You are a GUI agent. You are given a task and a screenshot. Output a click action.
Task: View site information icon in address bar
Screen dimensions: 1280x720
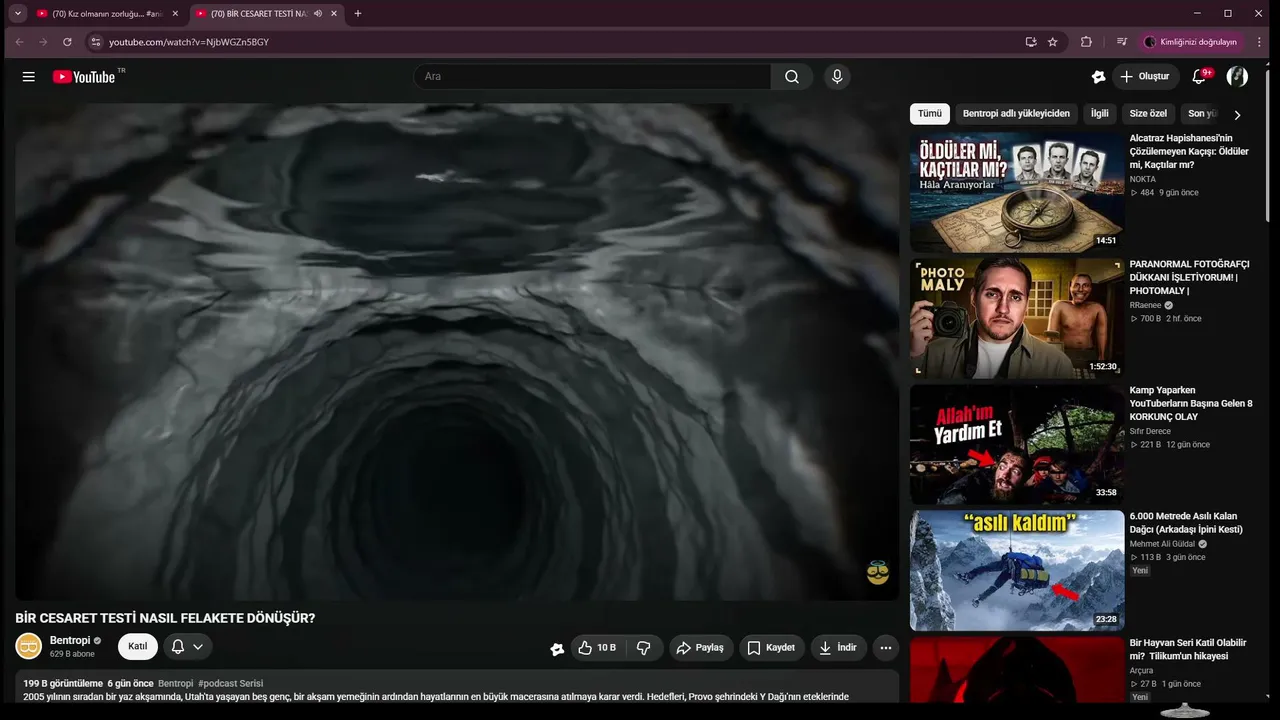(x=96, y=42)
